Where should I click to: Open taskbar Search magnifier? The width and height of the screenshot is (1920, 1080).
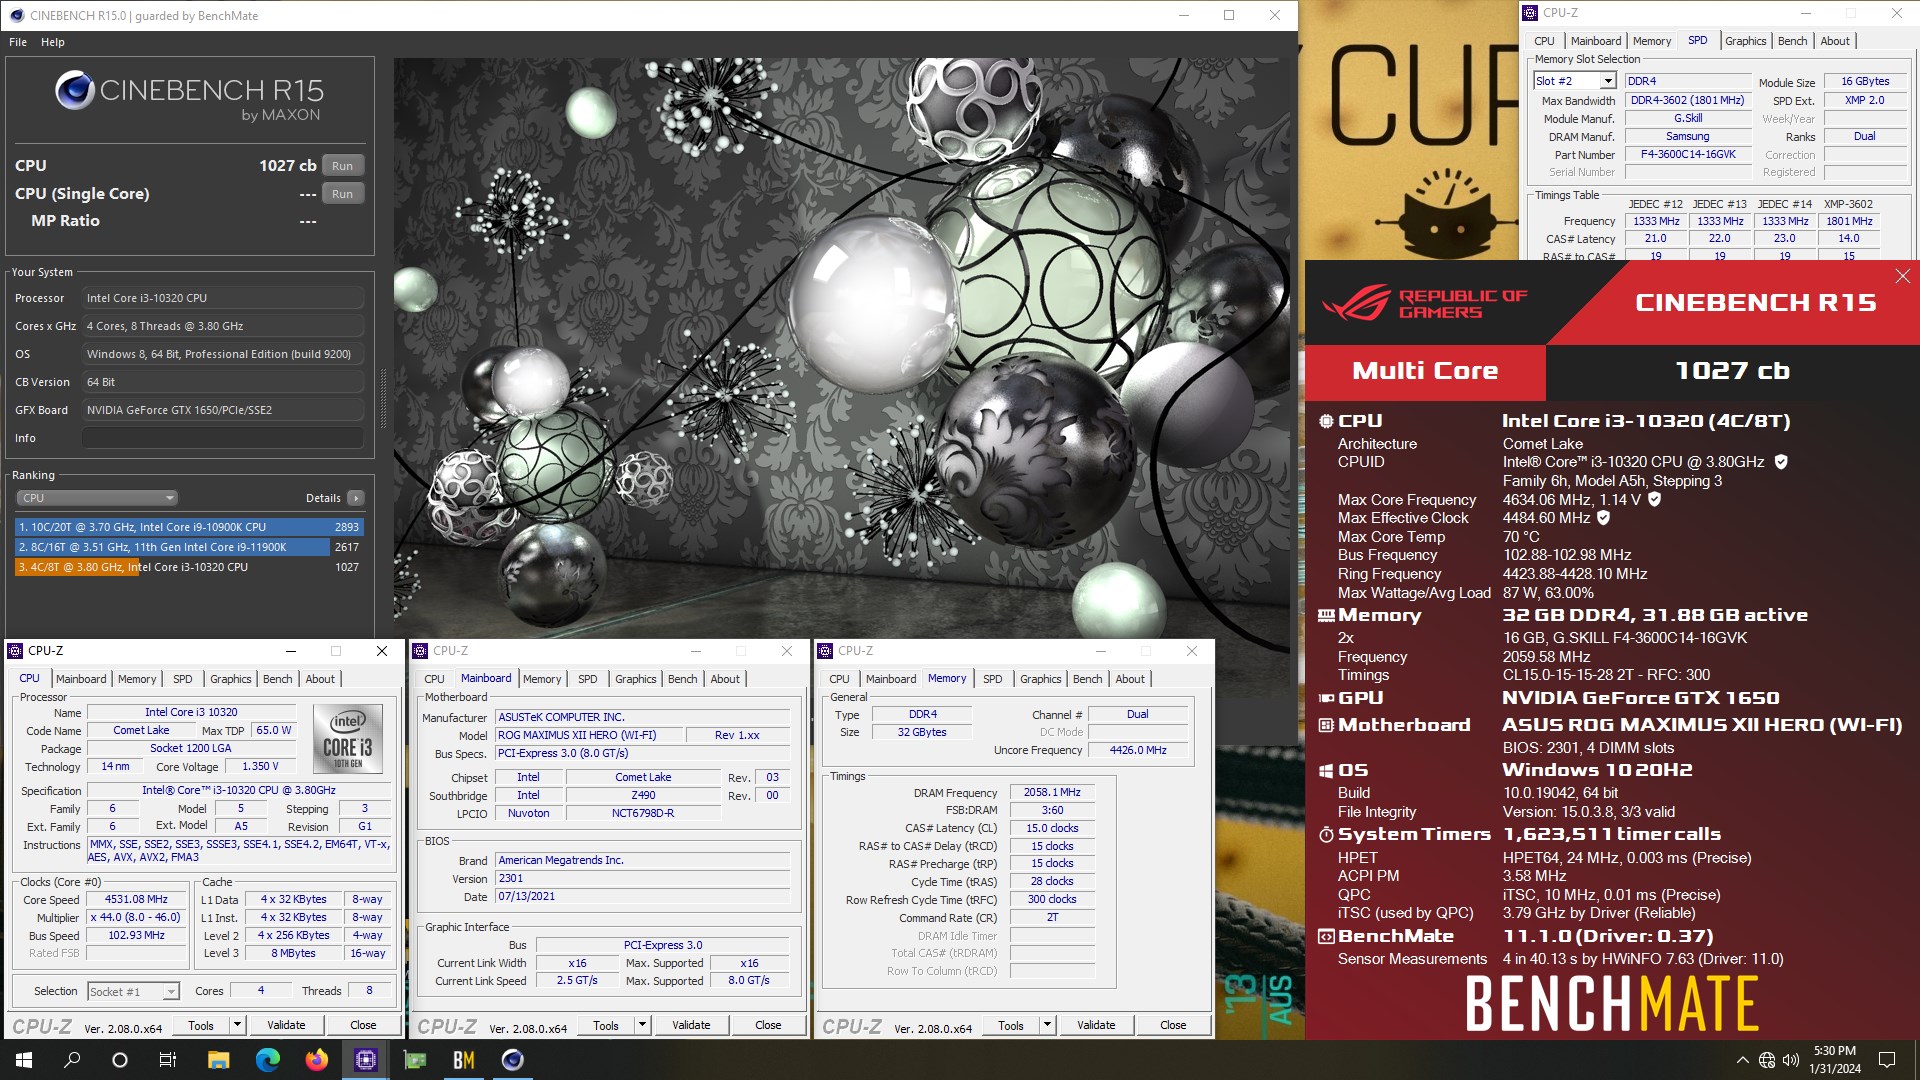coord(72,1060)
